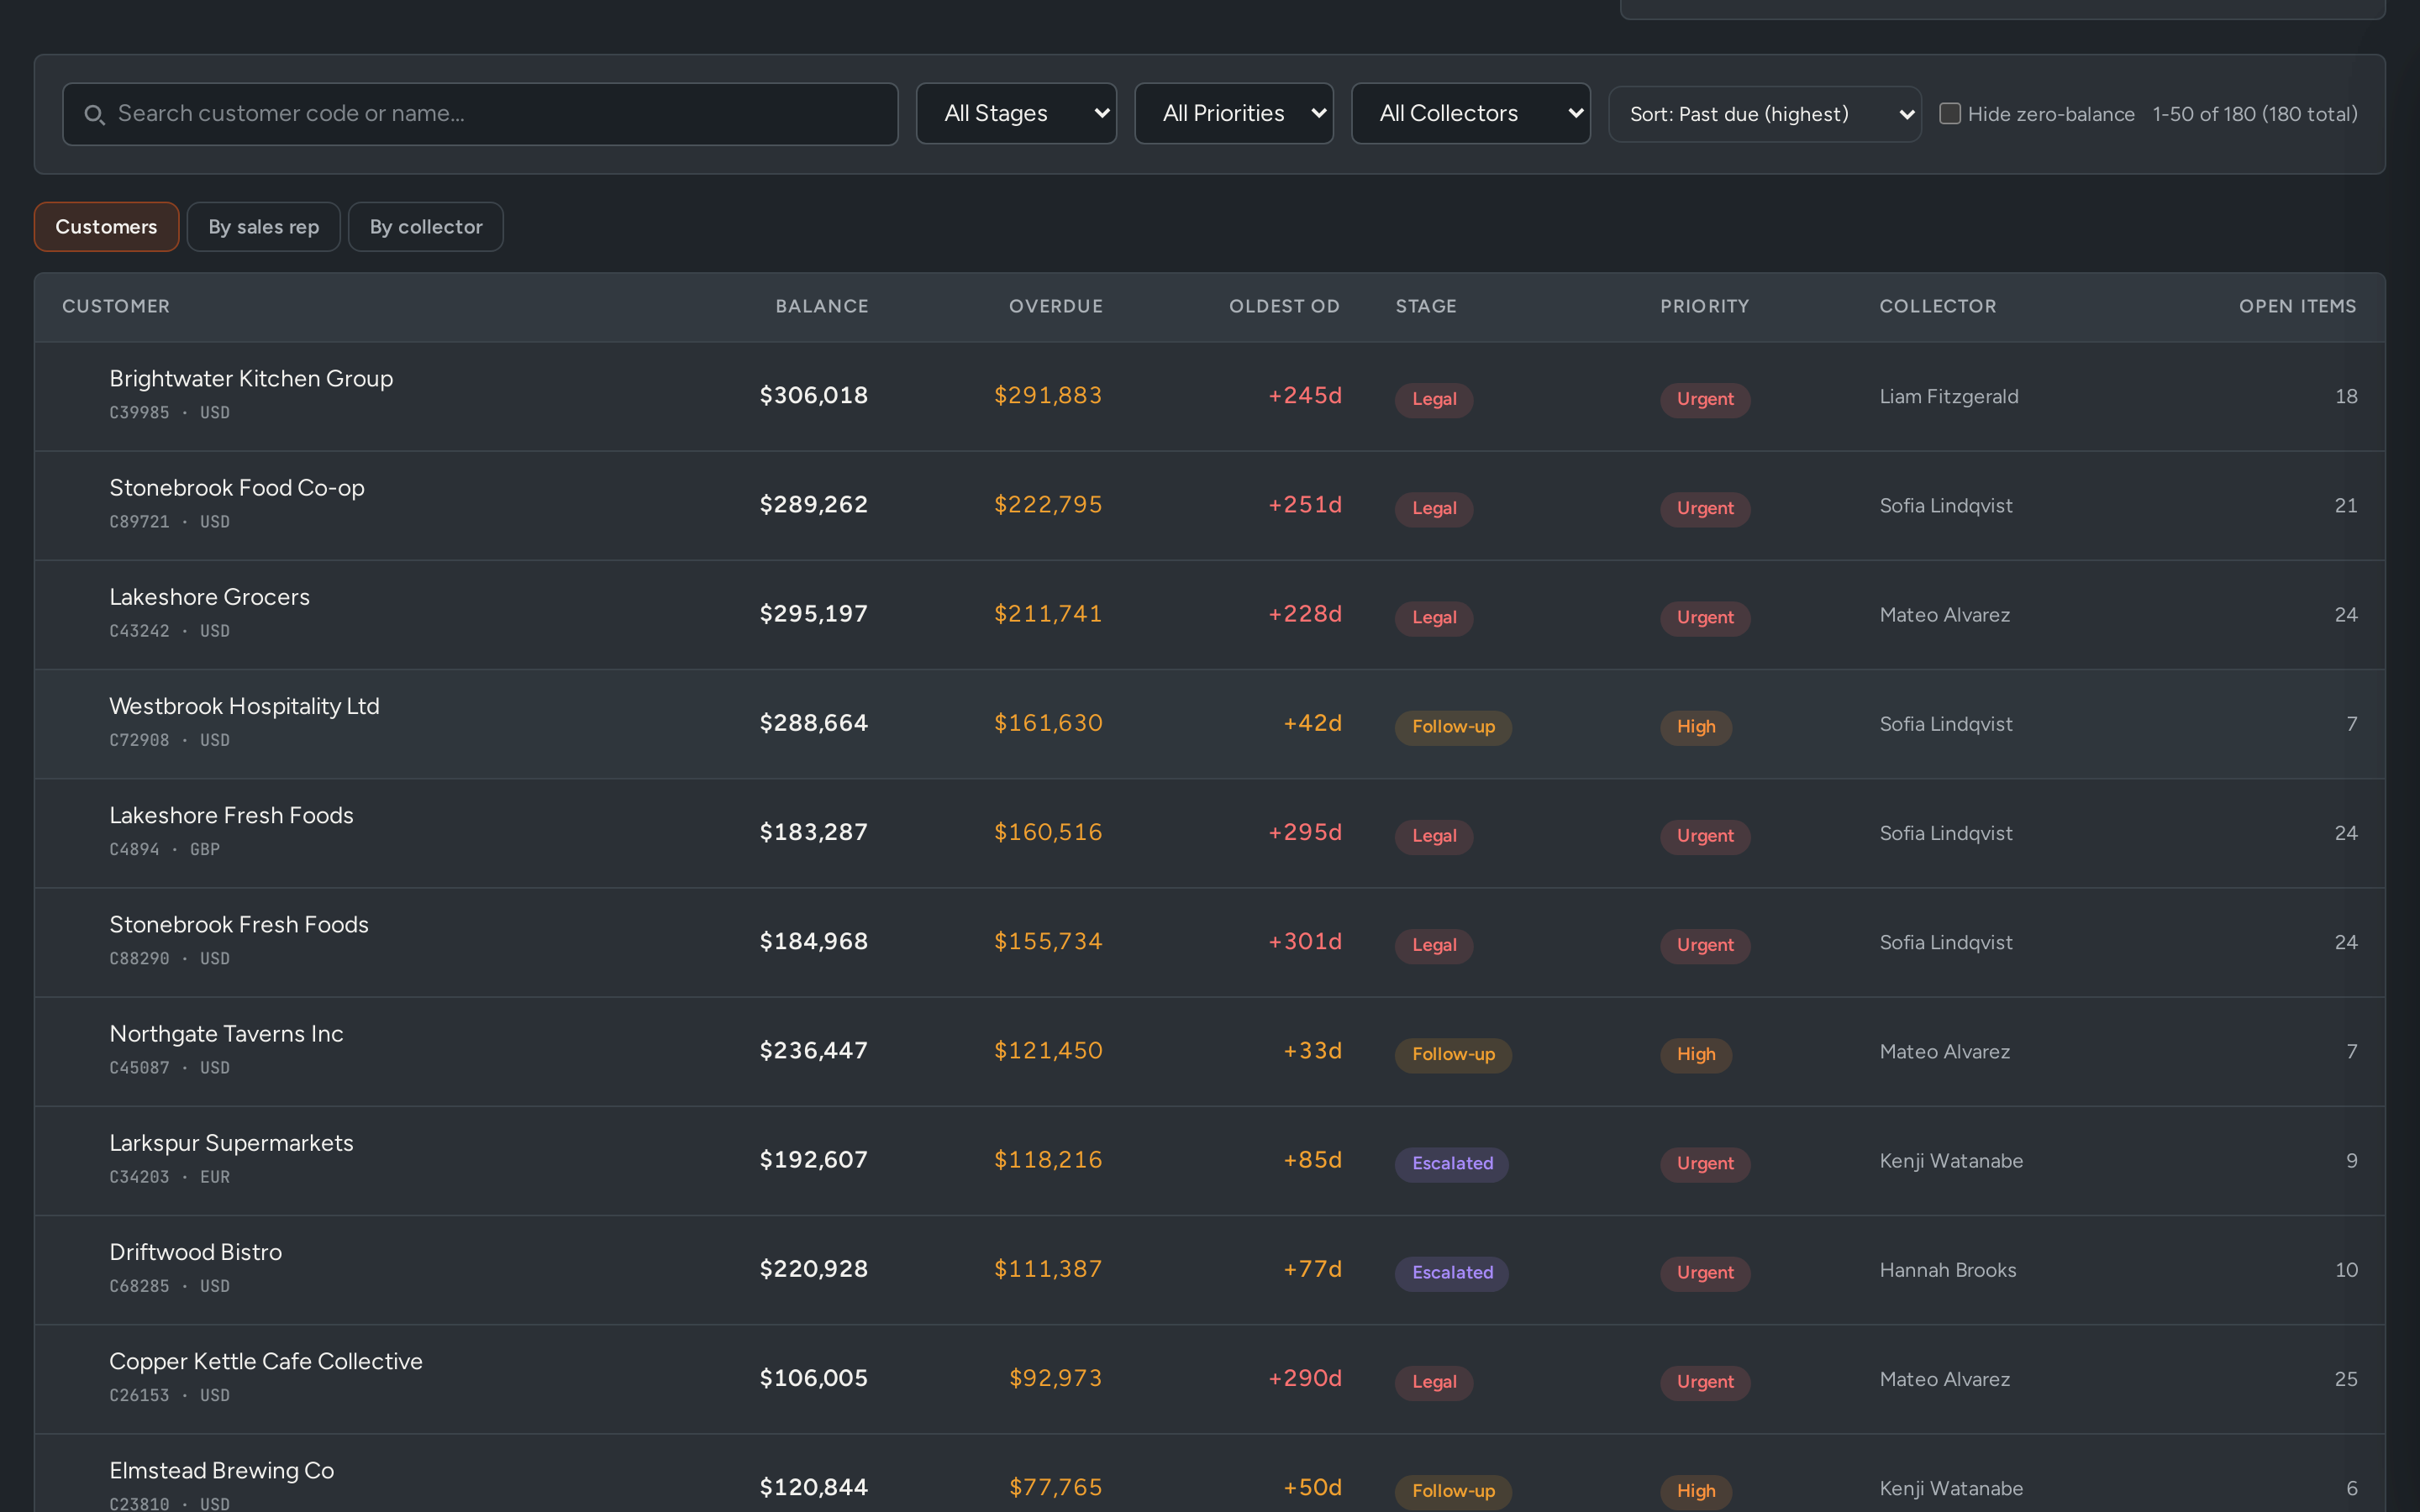Open the All Collectors dropdown
2420x1512 pixels.
[1471, 113]
